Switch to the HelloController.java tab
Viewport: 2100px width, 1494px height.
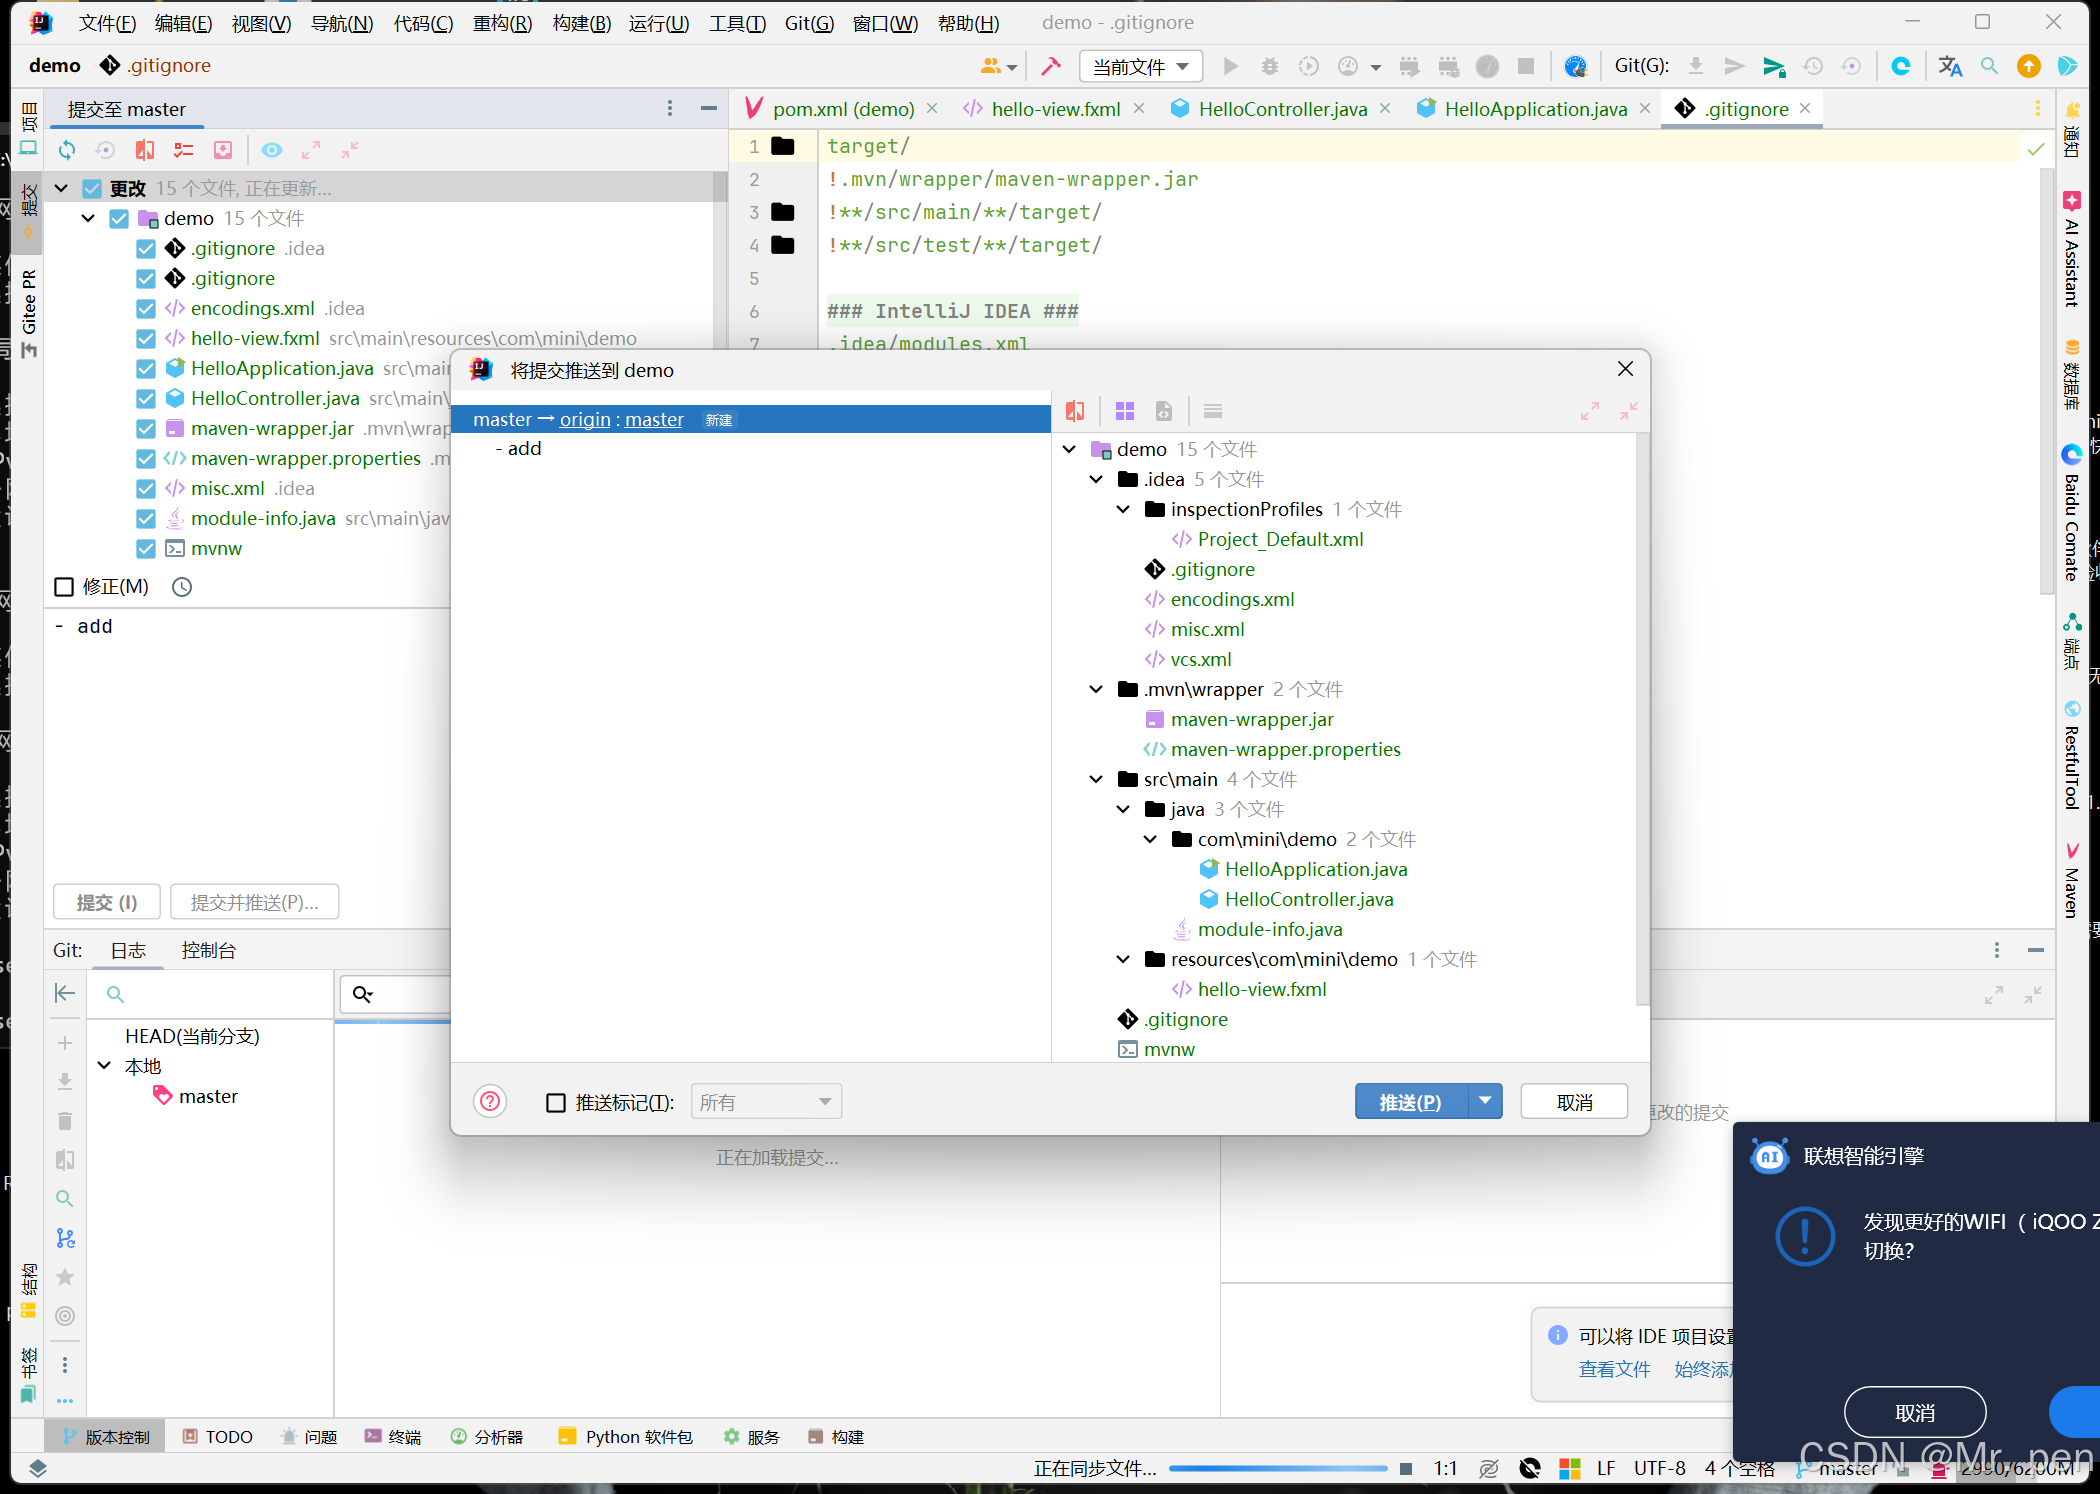pos(1281,109)
